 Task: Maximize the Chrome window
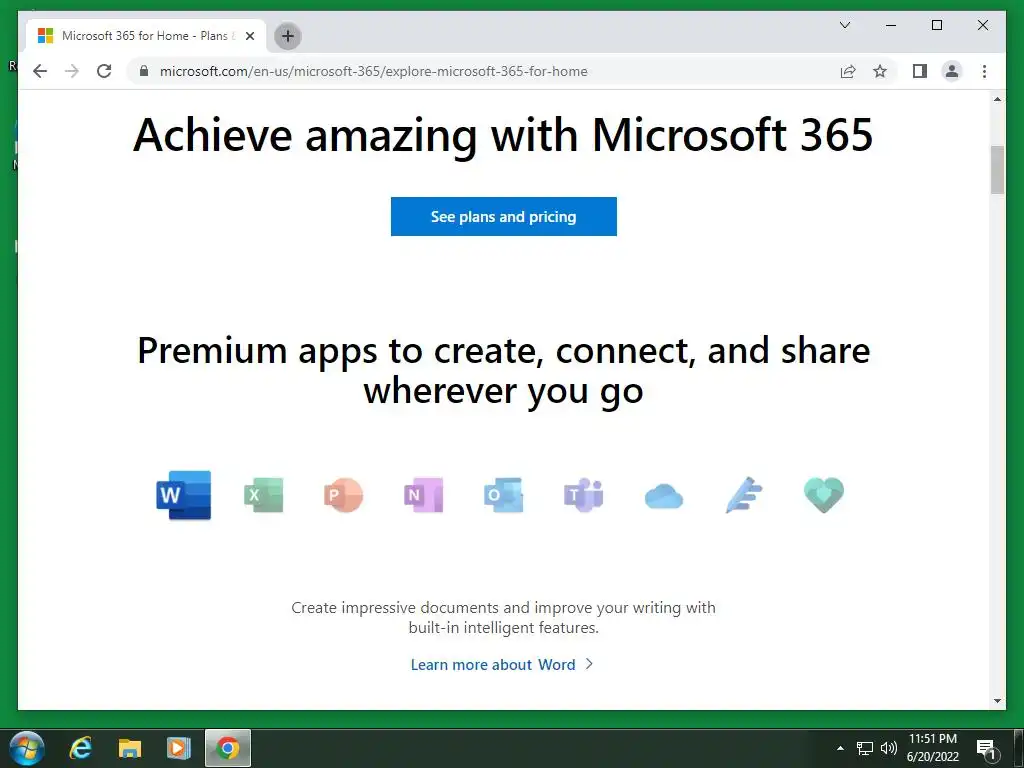[936, 25]
